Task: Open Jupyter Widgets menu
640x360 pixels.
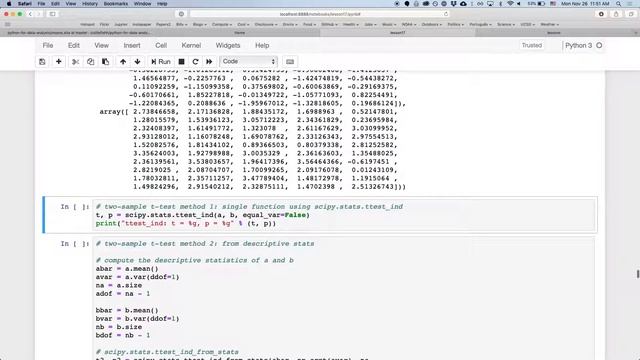Action: (228, 45)
